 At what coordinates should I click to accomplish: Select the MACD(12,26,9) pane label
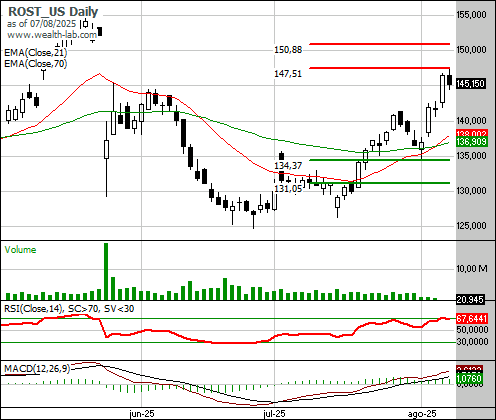point(37,369)
